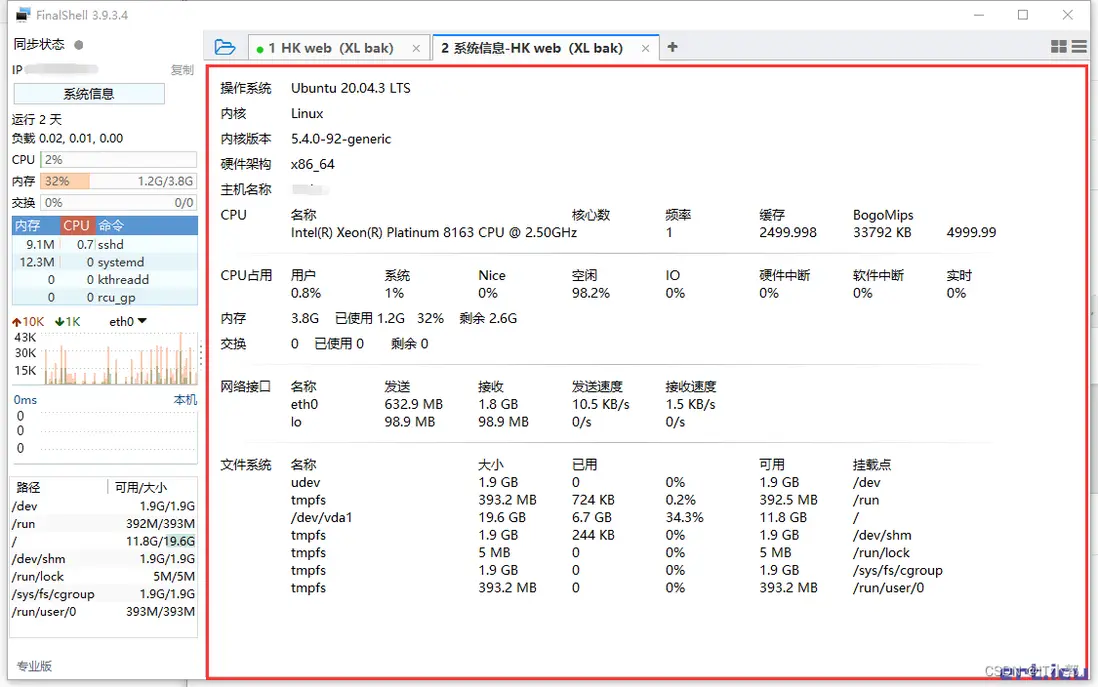Select the /dev disk row in sidebar
The width and height of the screenshot is (1098, 687).
[x=104, y=506]
